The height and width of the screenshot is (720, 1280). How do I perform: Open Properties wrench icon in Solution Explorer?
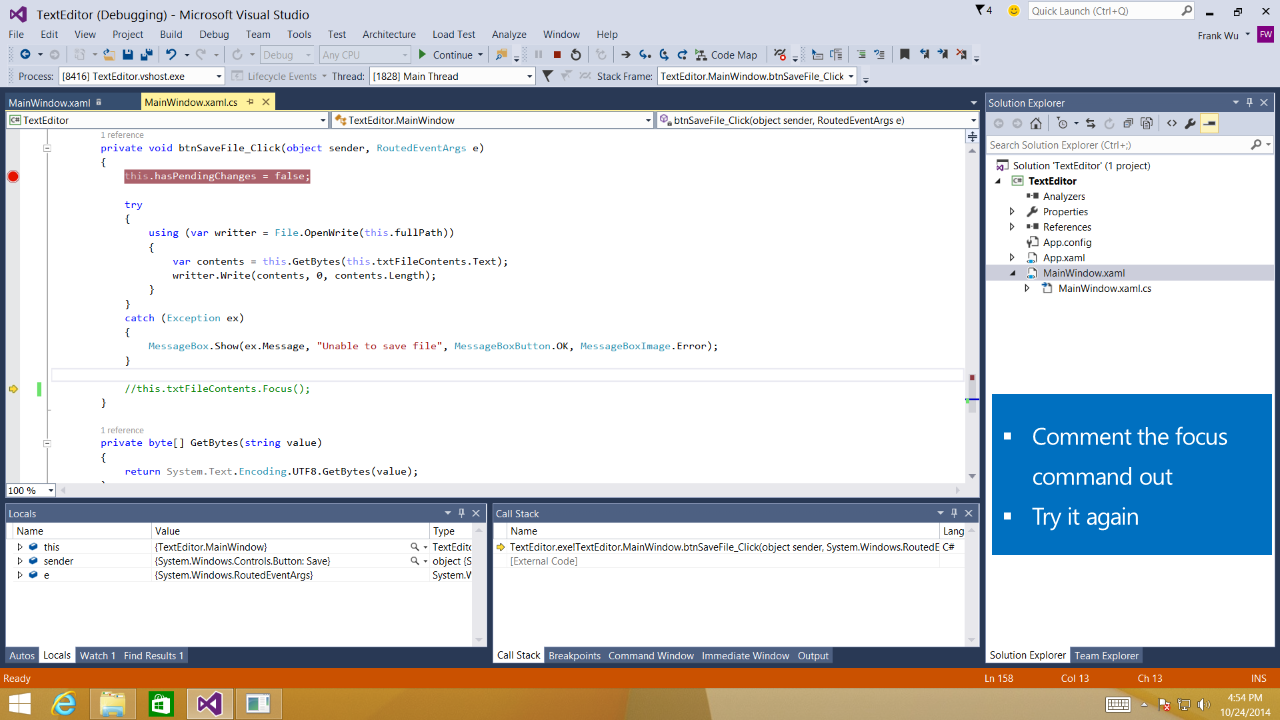pos(1190,124)
